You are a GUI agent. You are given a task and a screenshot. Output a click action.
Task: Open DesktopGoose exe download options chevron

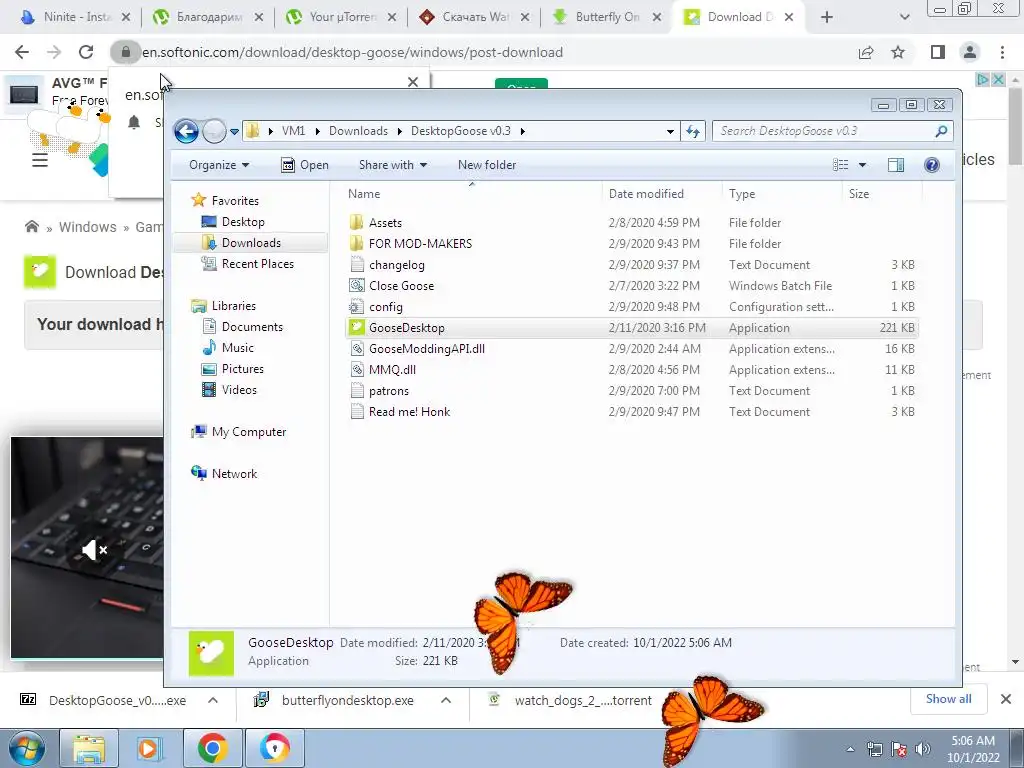213,701
